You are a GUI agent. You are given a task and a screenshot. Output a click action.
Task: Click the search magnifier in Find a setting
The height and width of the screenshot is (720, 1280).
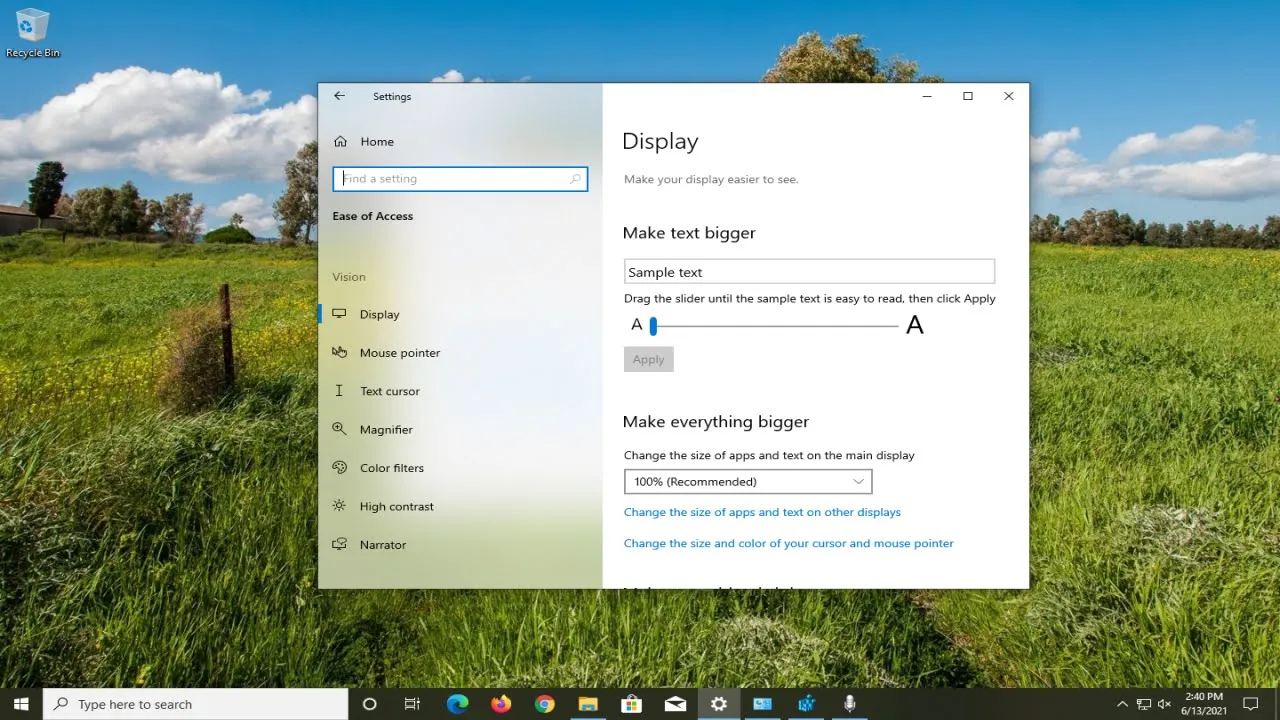click(575, 179)
